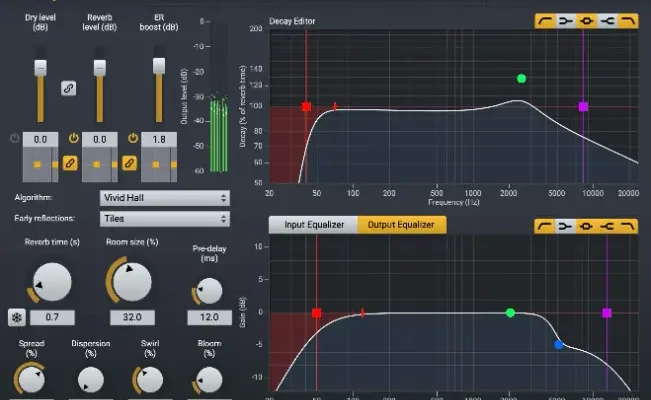Select the peak band icon in Decay Editor
The width and height of the screenshot is (651, 400).
click(587, 20)
